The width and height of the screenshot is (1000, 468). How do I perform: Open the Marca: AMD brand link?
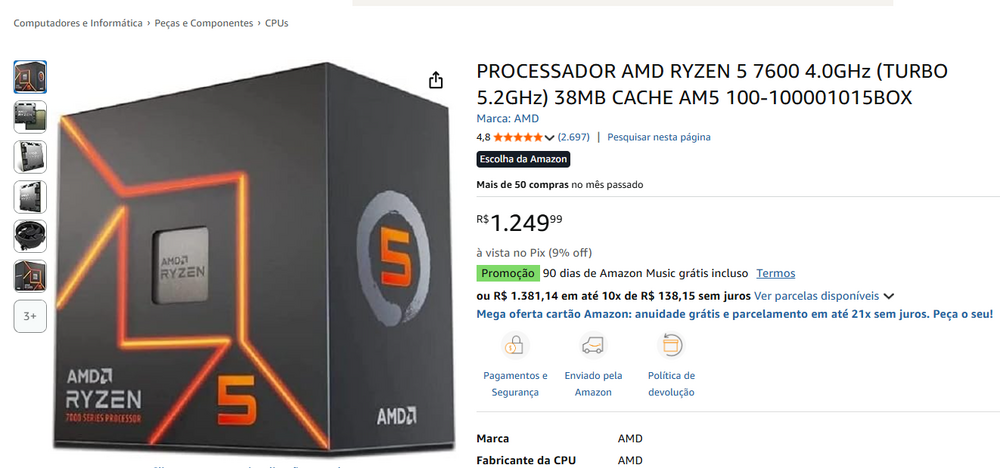click(507, 118)
